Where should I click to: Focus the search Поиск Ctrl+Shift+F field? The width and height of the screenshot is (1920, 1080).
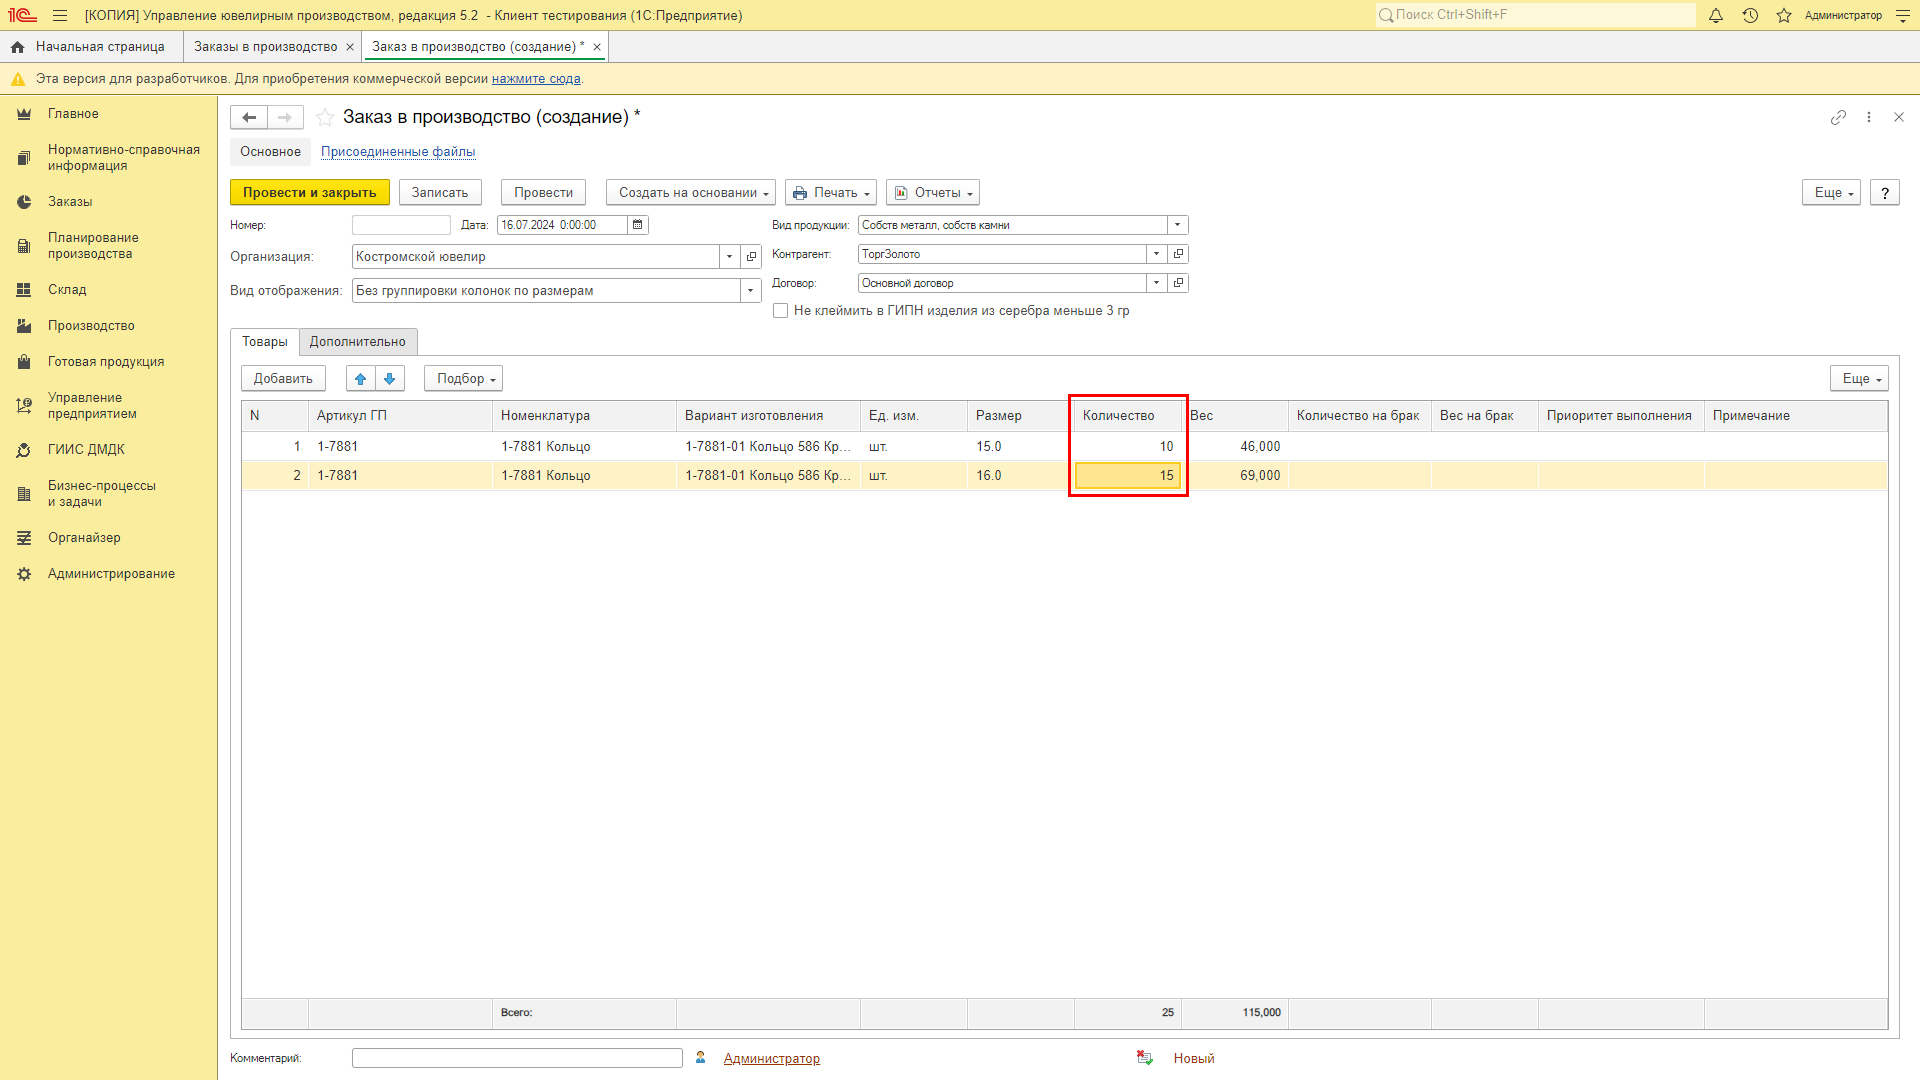pos(1535,15)
